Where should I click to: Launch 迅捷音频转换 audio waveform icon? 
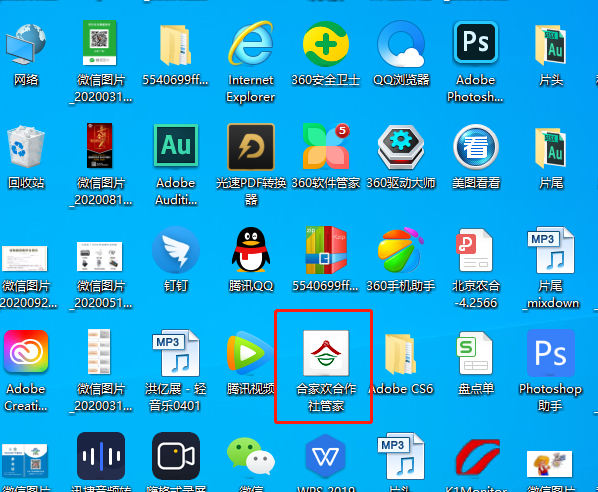click(x=101, y=456)
